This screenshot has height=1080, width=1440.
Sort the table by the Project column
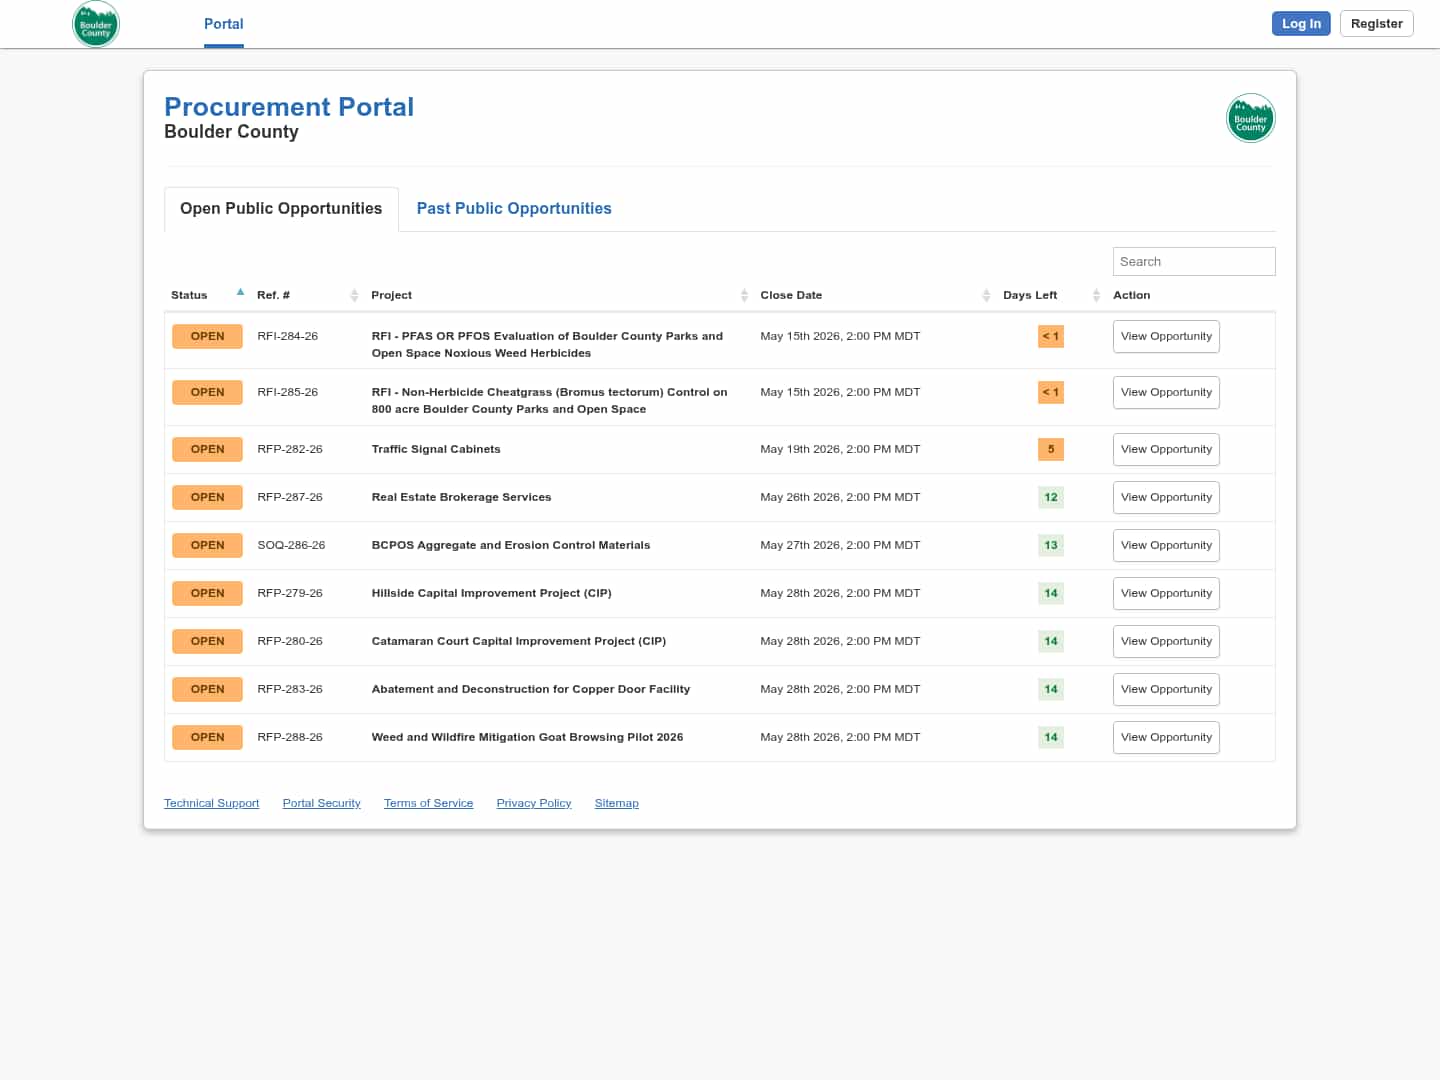pyautogui.click(x=559, y=295)
